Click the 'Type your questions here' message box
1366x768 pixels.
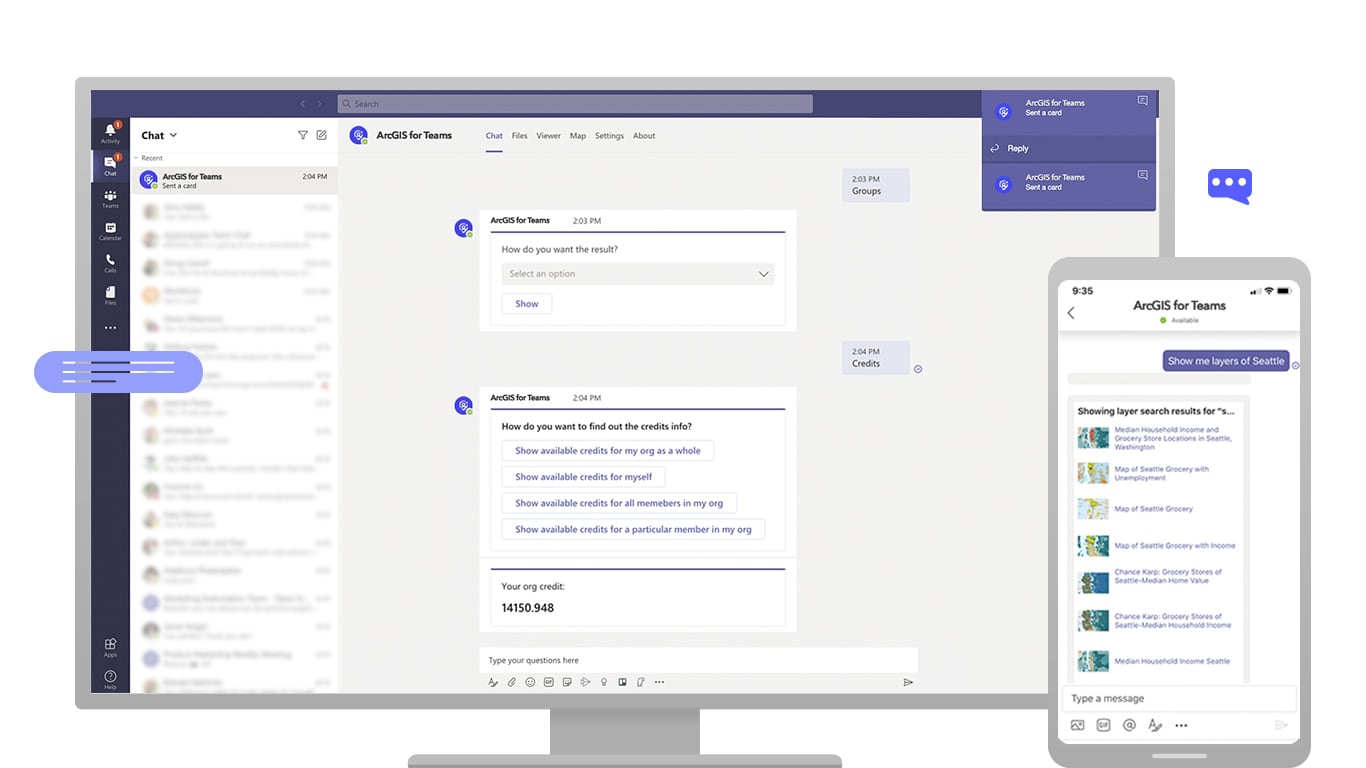698,660
